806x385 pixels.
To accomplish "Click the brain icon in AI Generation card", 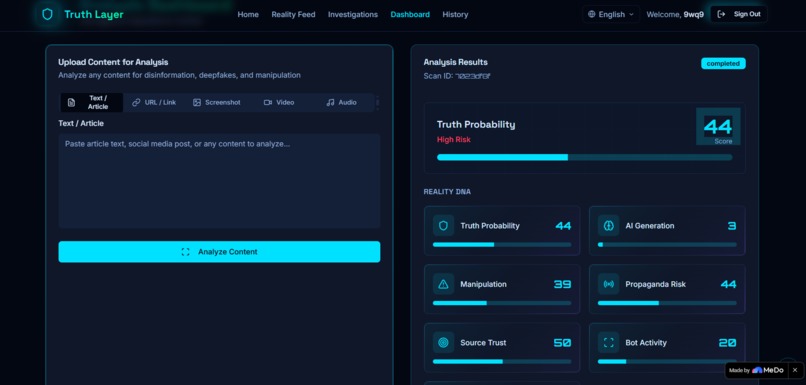I will click(609, 226).
